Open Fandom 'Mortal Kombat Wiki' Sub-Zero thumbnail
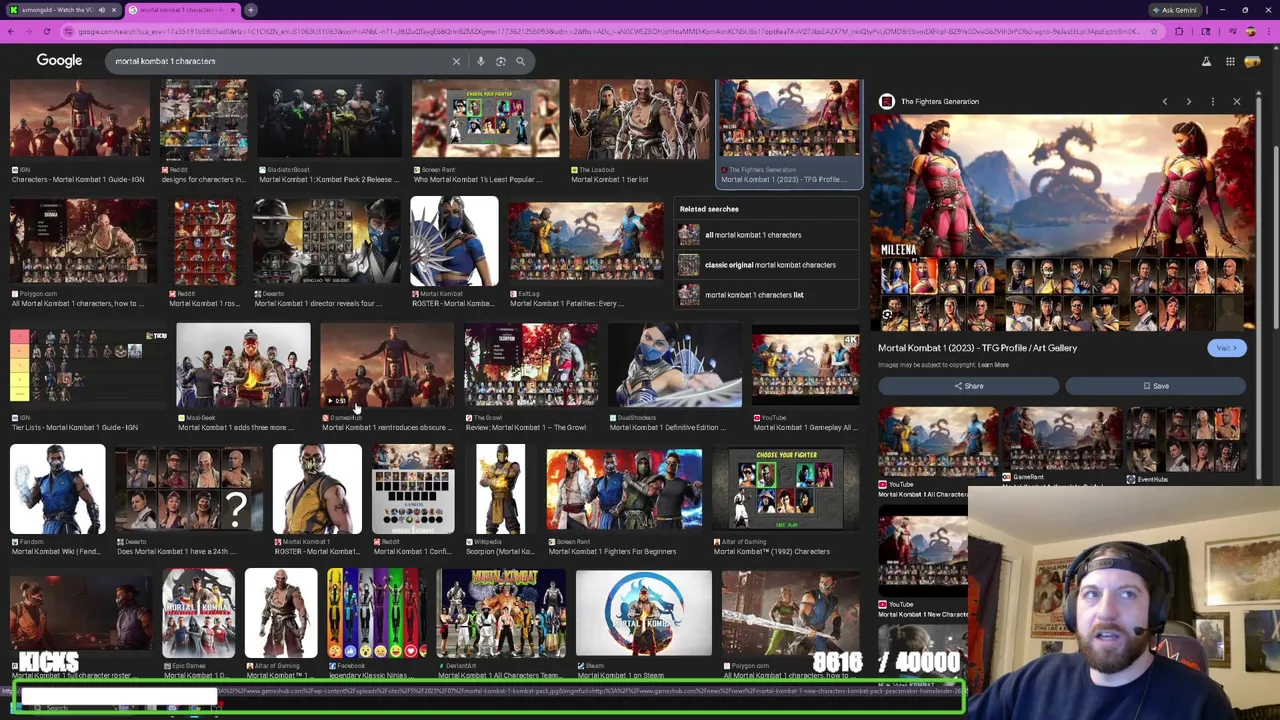This screenshot has height=720, width=1280. point(57,490)
